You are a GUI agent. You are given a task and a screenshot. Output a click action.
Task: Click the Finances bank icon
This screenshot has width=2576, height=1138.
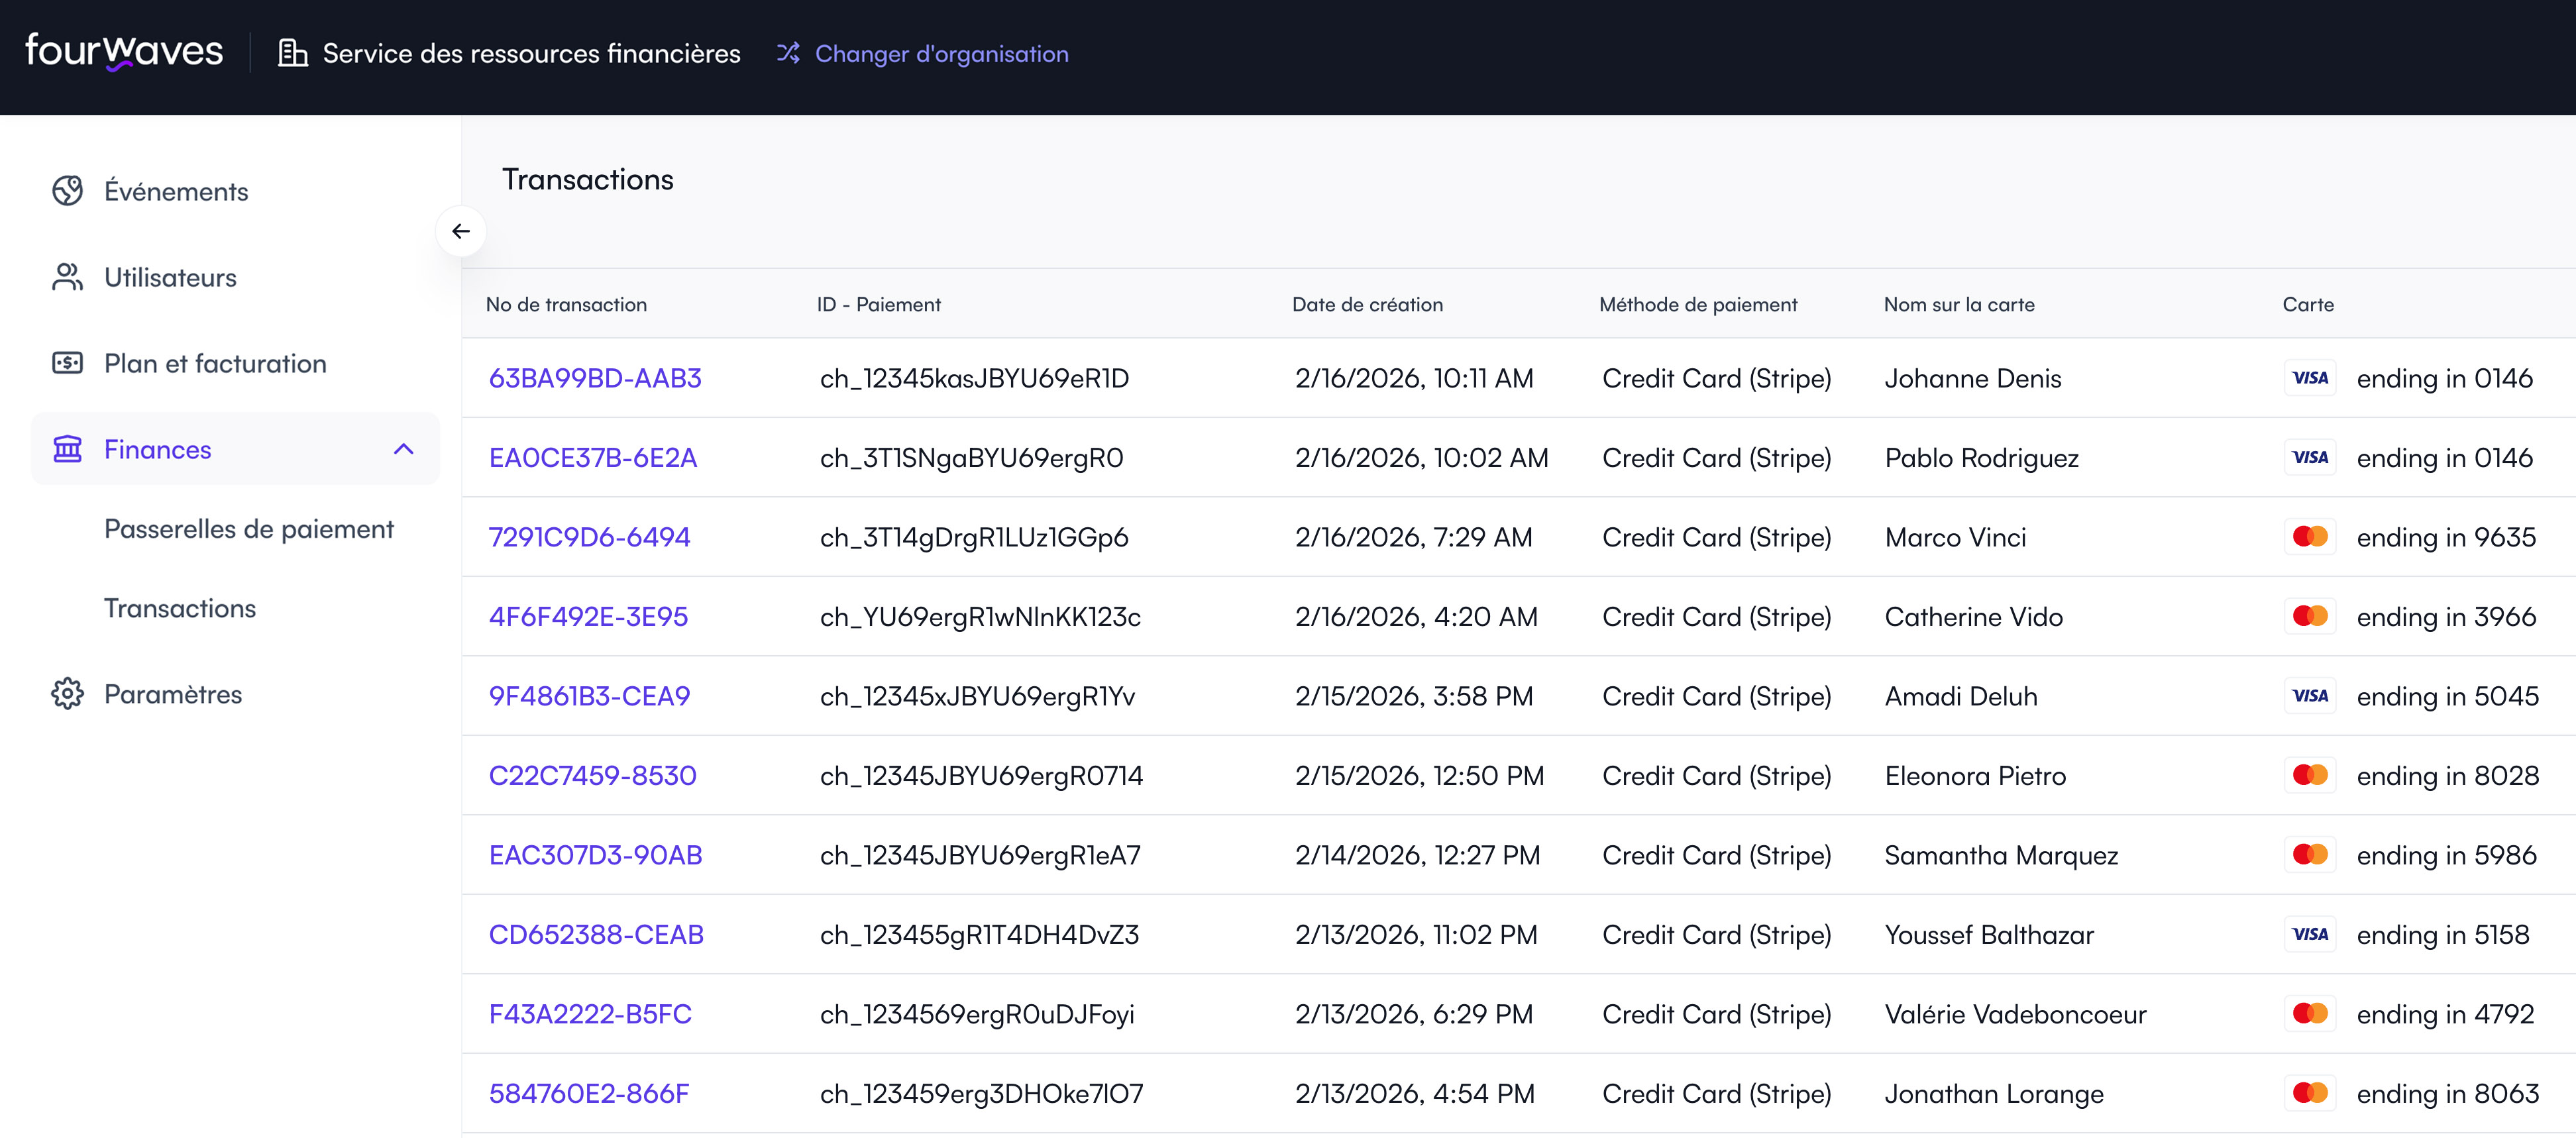[68, 450]
